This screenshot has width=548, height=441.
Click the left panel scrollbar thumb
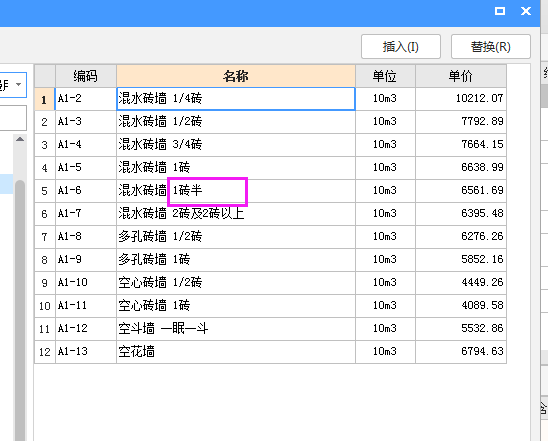(20, 310)
